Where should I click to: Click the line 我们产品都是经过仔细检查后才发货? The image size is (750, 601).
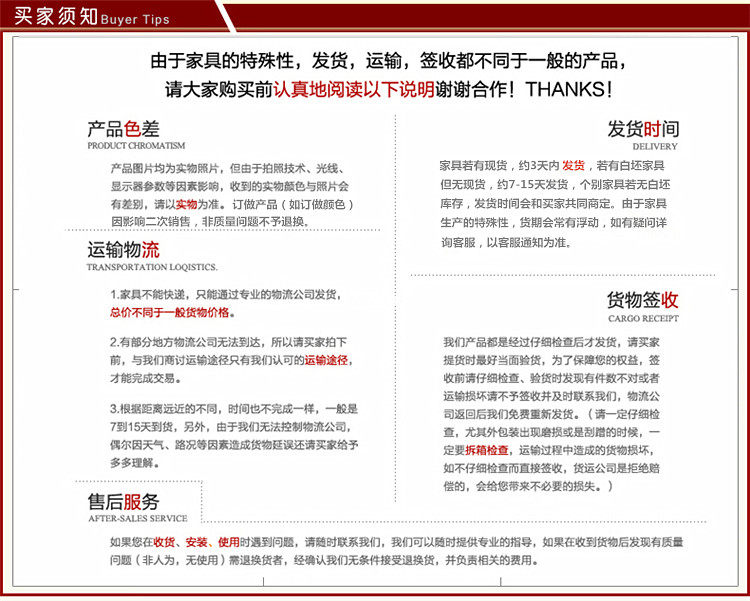551,343
